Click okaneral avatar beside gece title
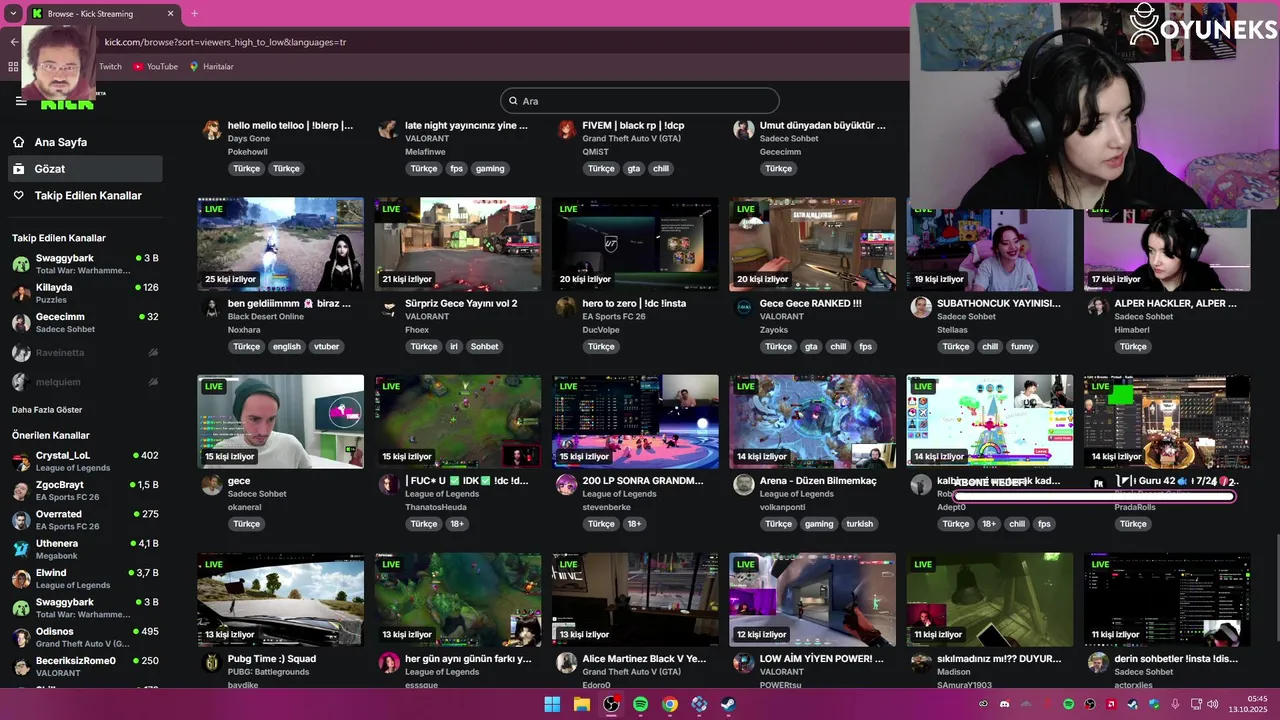The image size is (1280, 720). tap(212, 484)
